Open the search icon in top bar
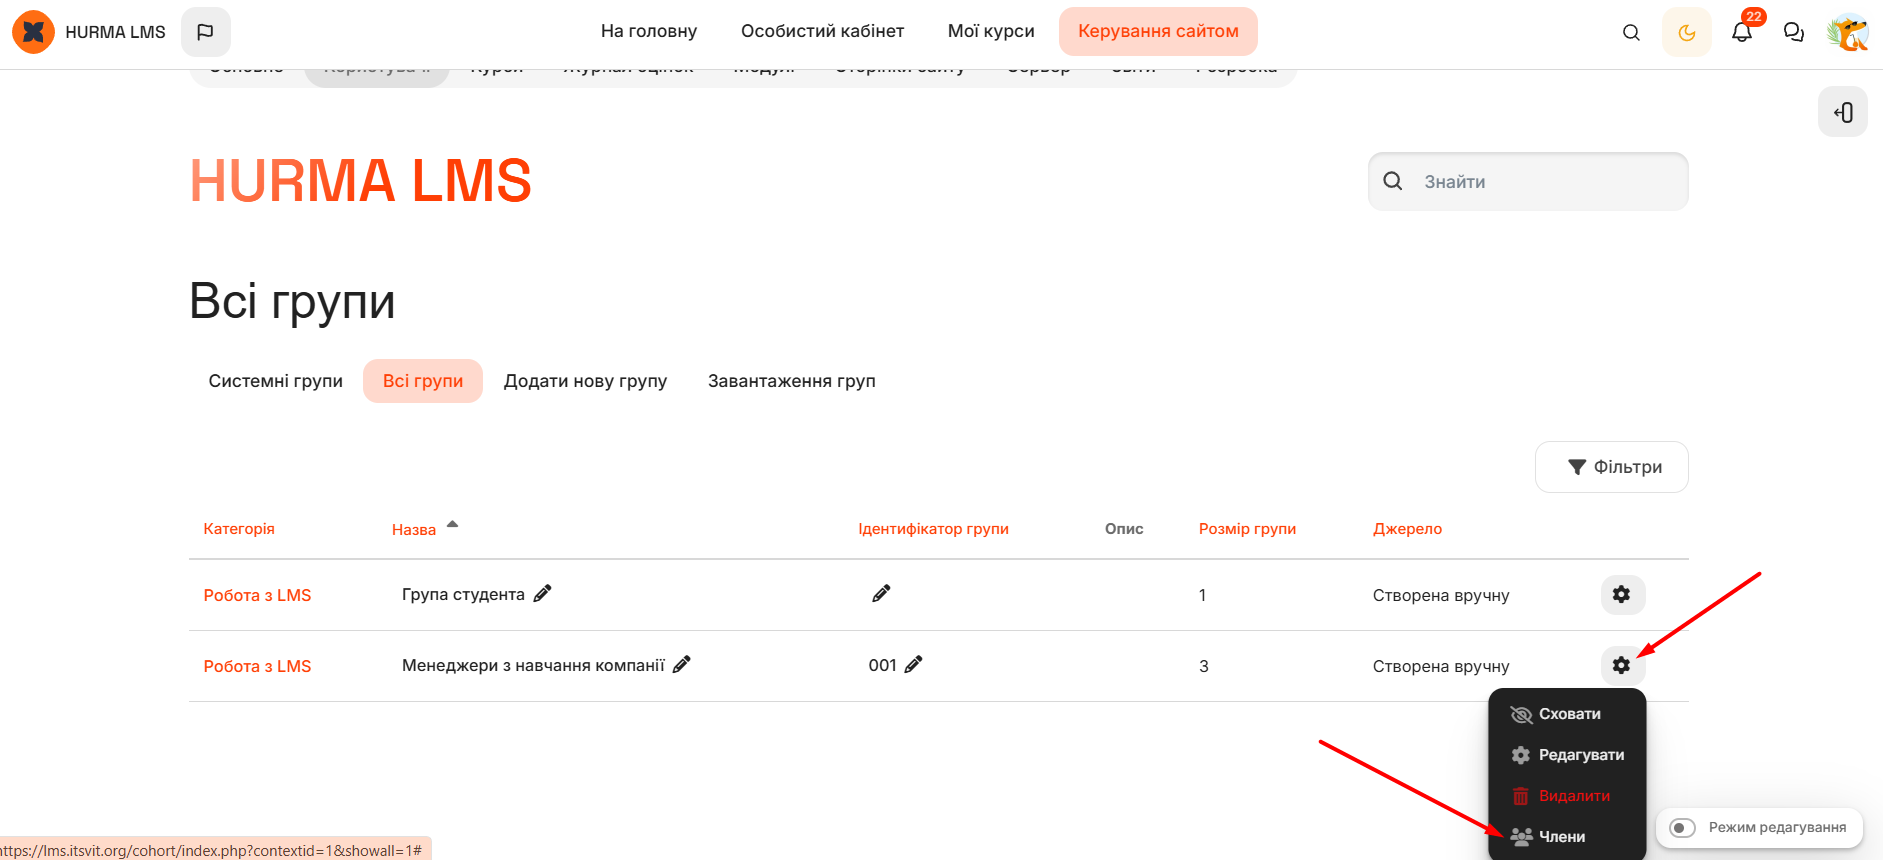The image size is (1883, 860). pyautogui.click(x=1631, y=32)
